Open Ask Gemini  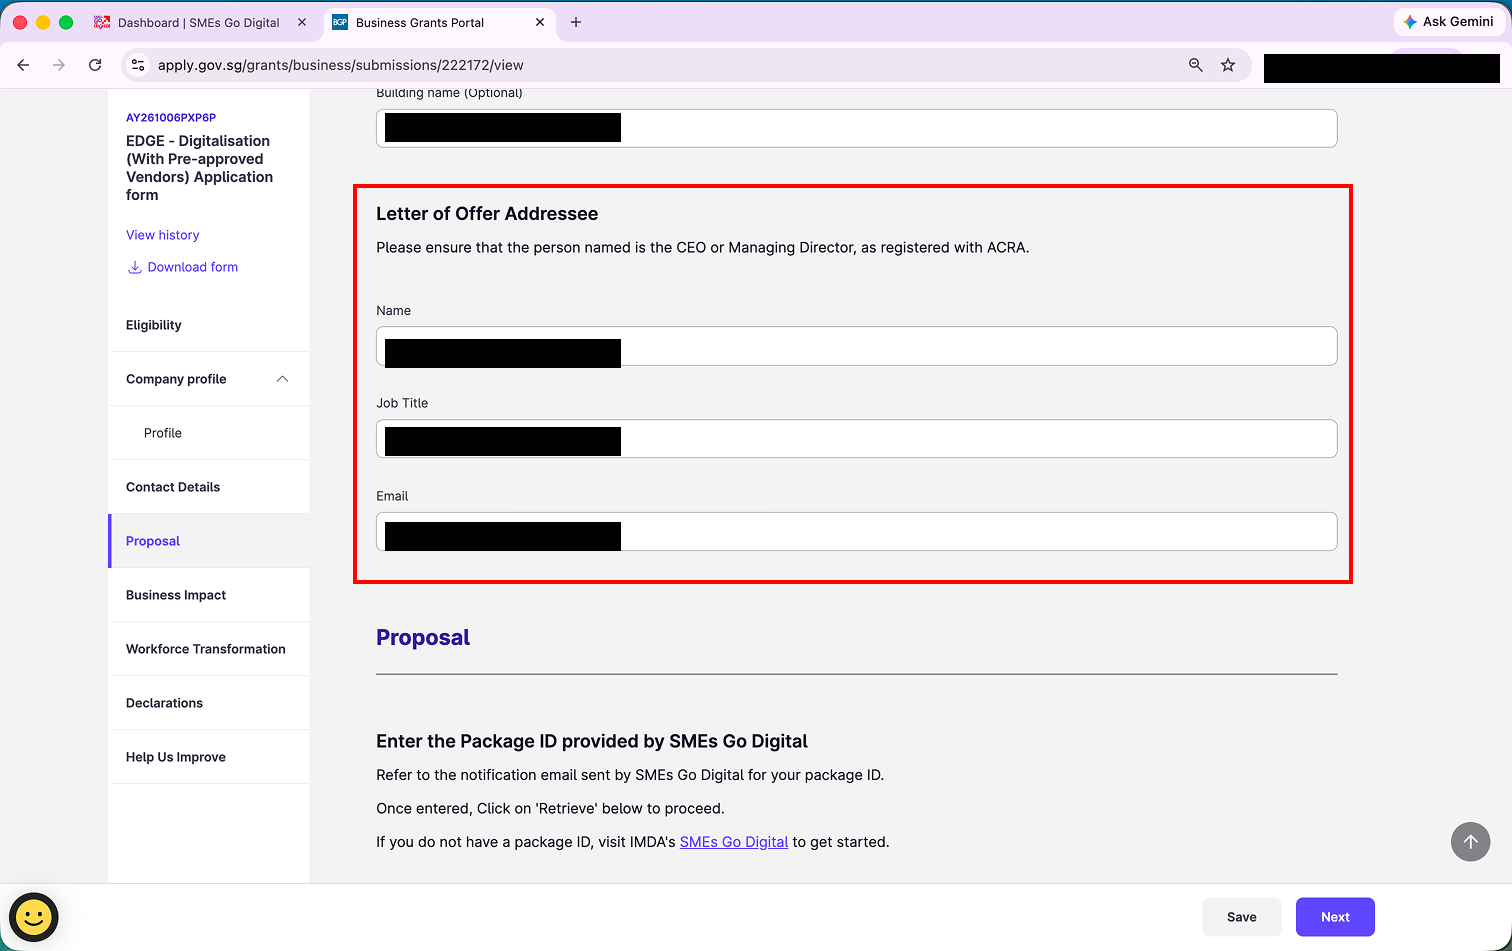tap(1449, 22)
